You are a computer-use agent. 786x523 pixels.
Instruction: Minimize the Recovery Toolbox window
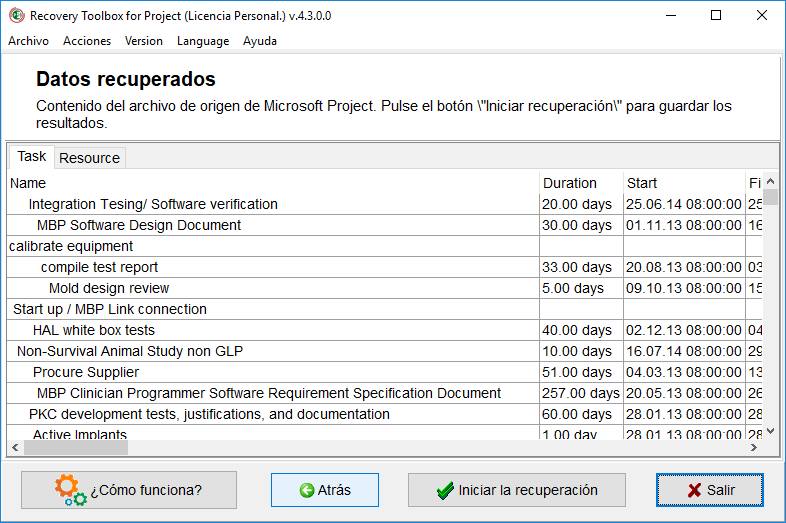tap(671, 16)
